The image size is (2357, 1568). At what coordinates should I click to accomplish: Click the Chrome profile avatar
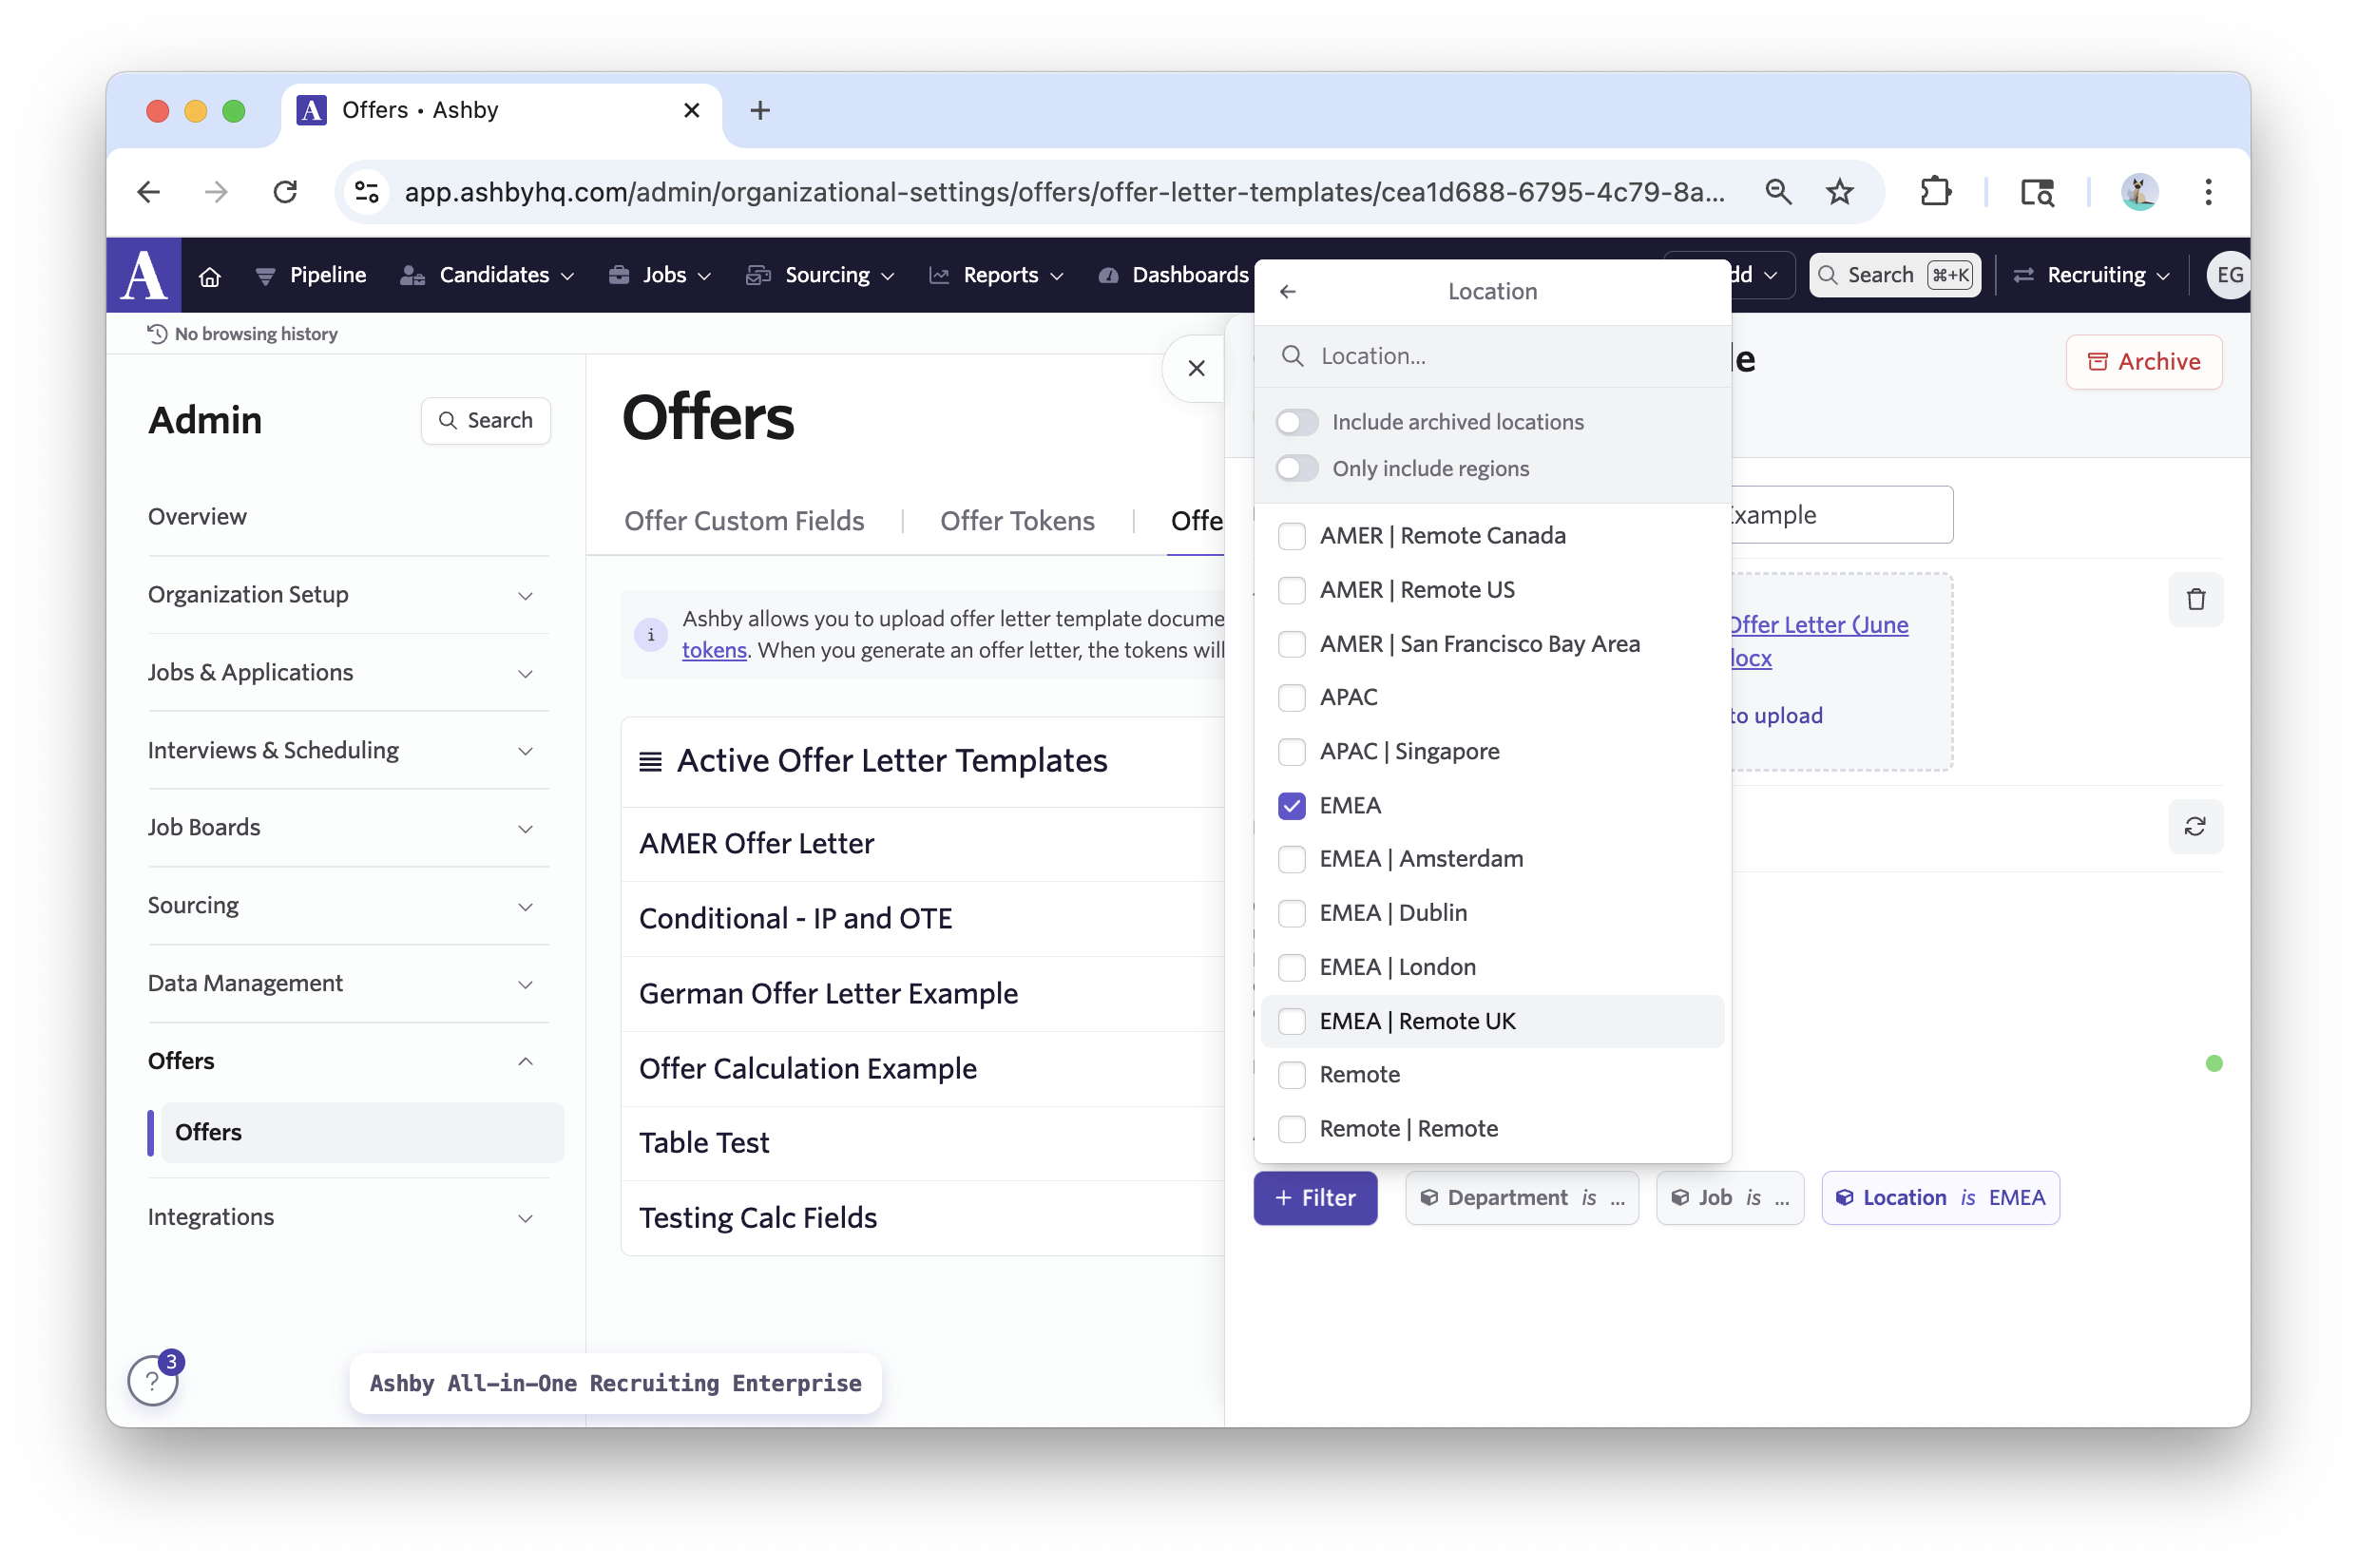click(2138, 191)
